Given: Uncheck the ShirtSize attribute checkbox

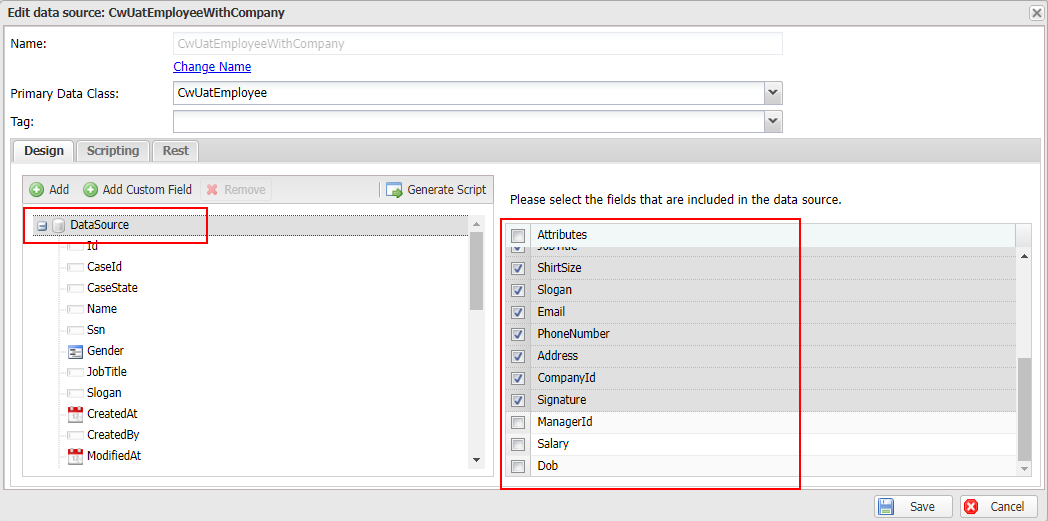Looking at the screenshot, I should (518, 268).
